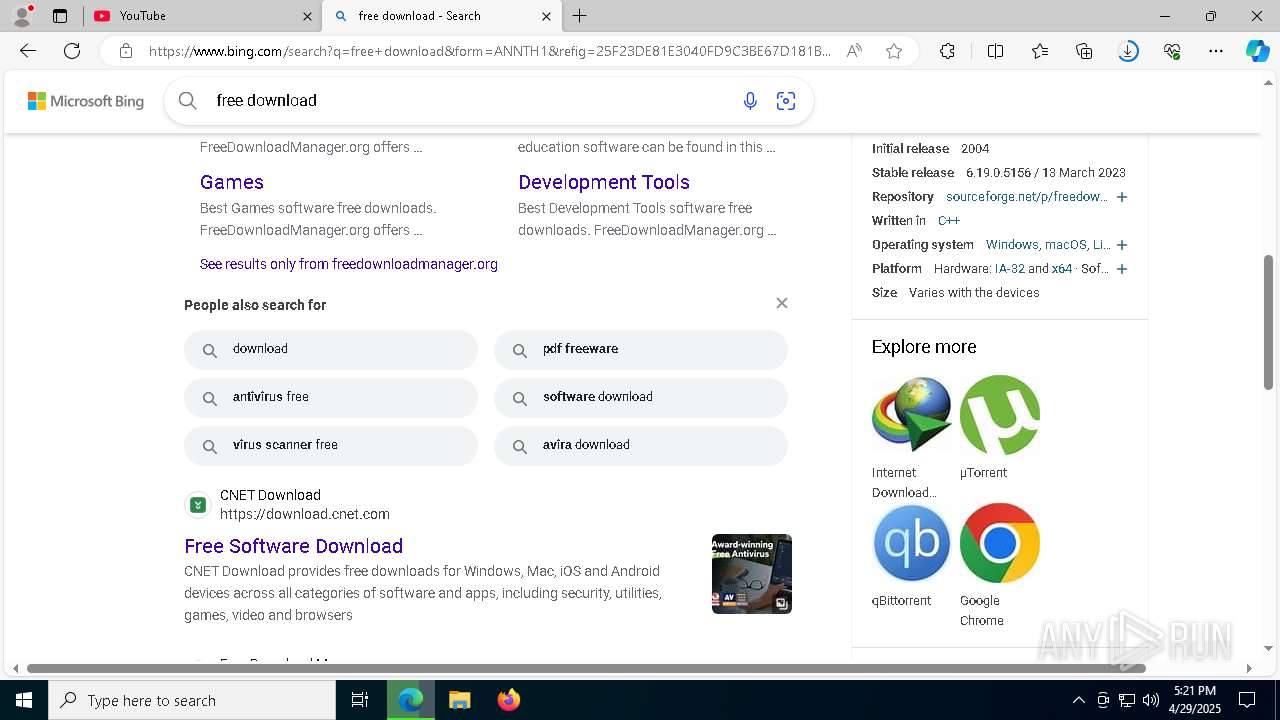Click the browser address bar URL
The image size is (1280, 720).
click(x=490, y=51)
